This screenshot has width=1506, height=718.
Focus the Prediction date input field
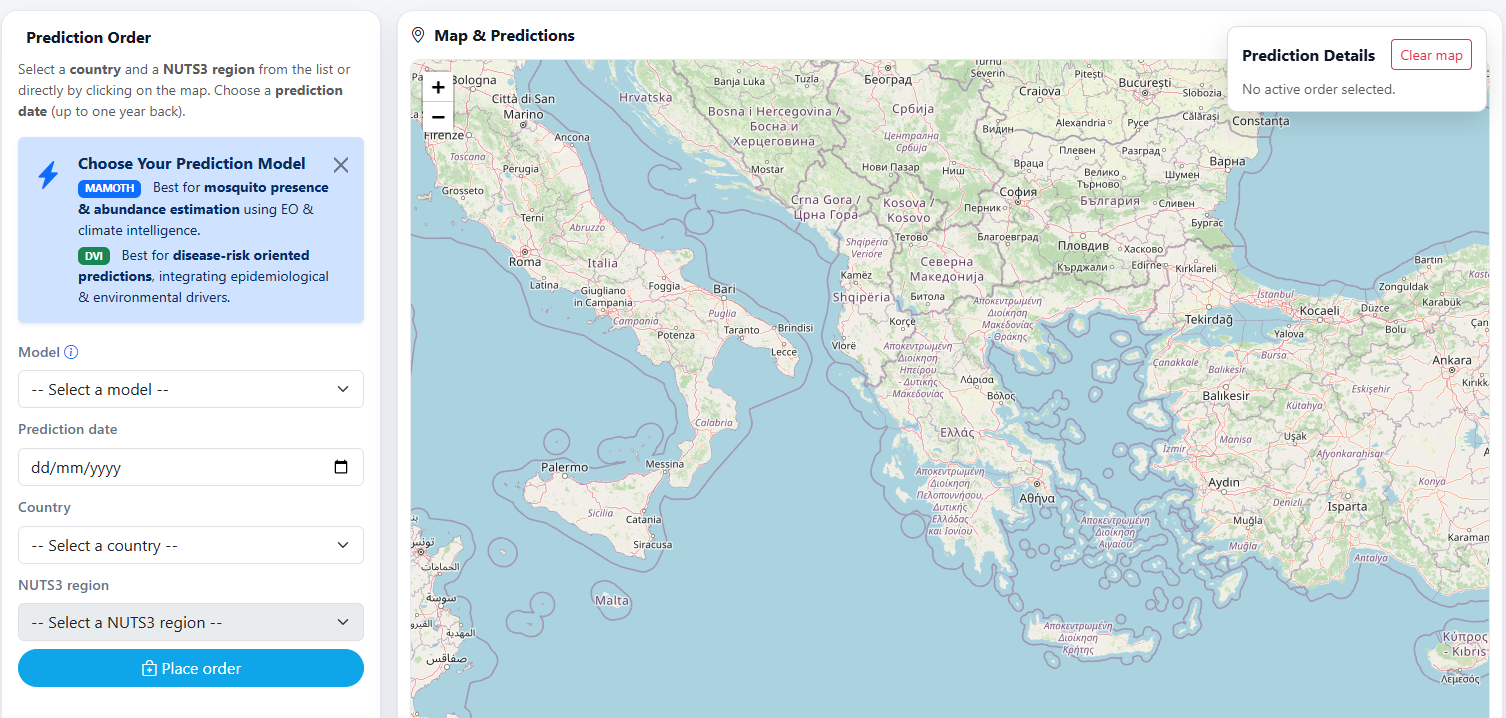[x=170, y=467]
